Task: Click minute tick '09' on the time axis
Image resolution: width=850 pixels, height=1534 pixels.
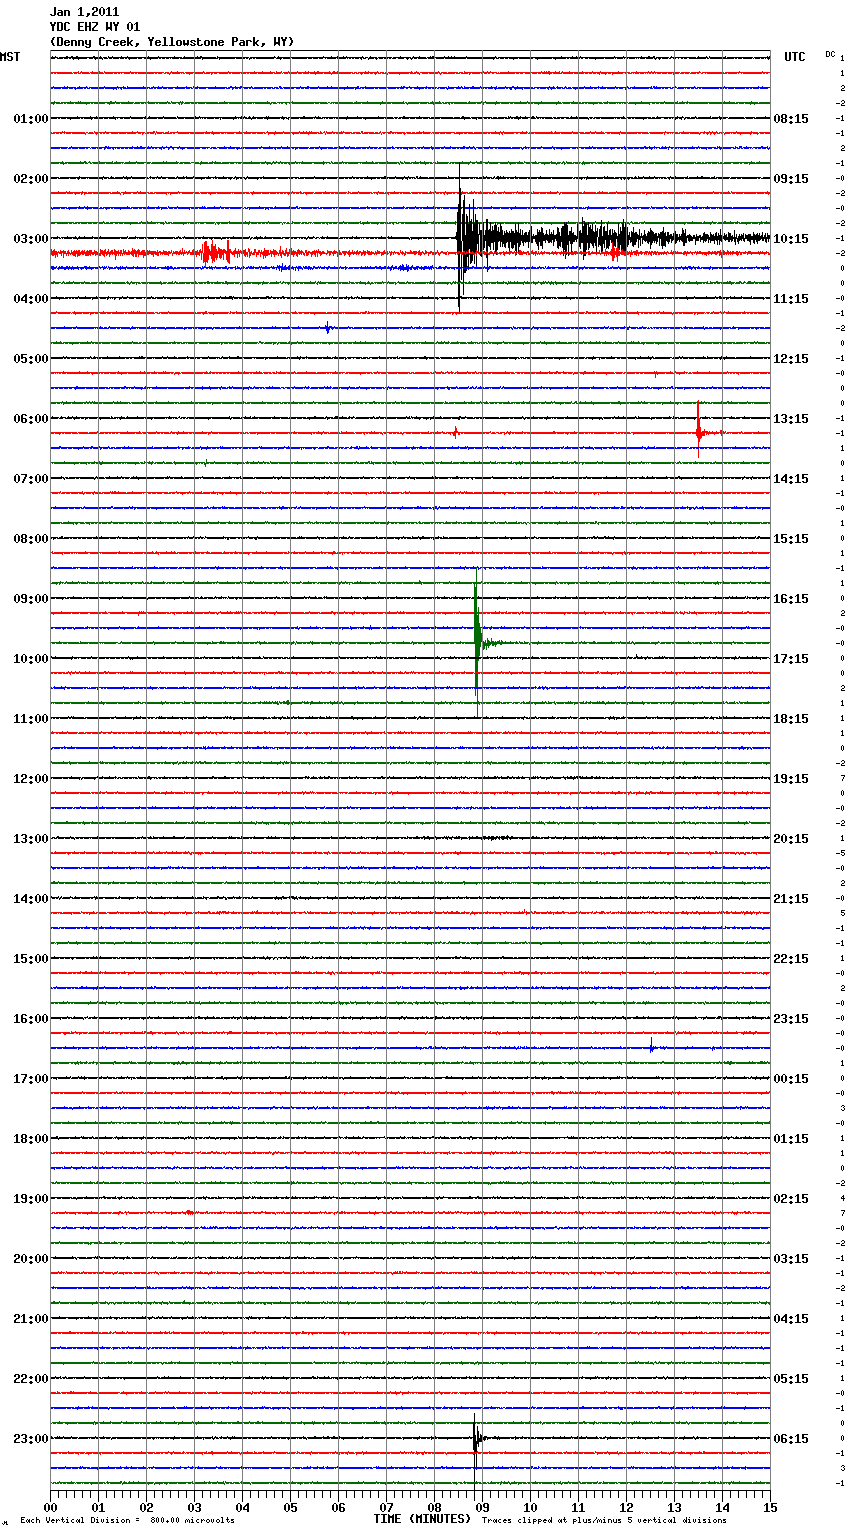Action: point(482,1507)
